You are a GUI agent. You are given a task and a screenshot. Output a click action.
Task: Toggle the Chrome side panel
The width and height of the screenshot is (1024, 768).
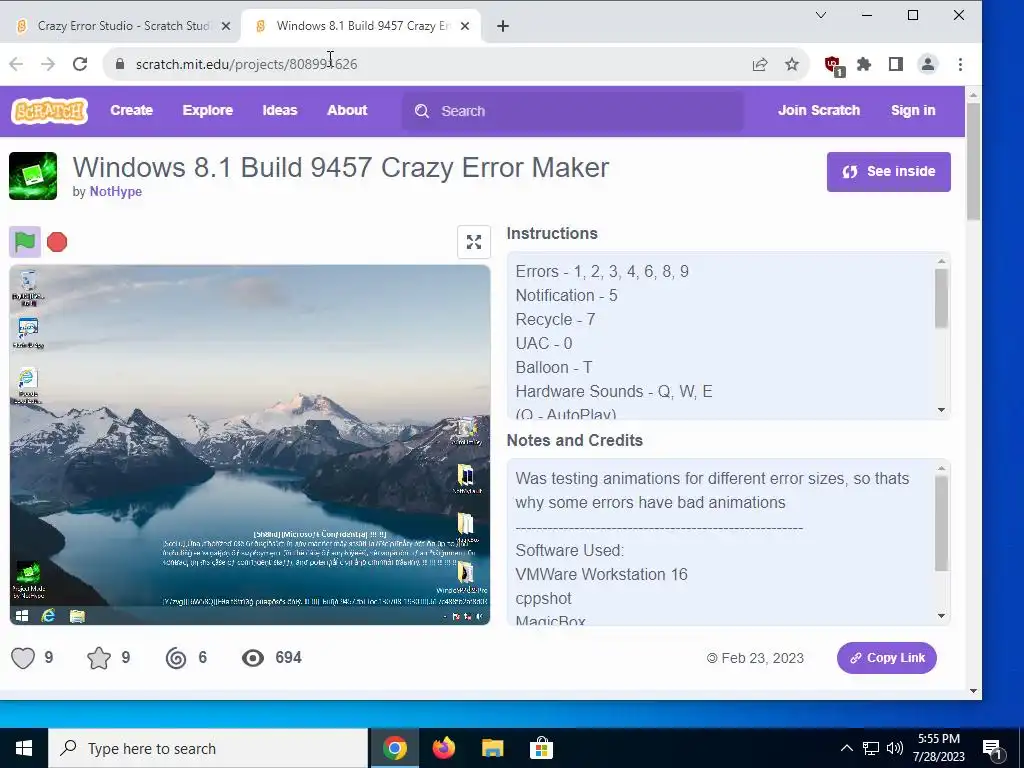pyautogui.click(x=895, y=64)
